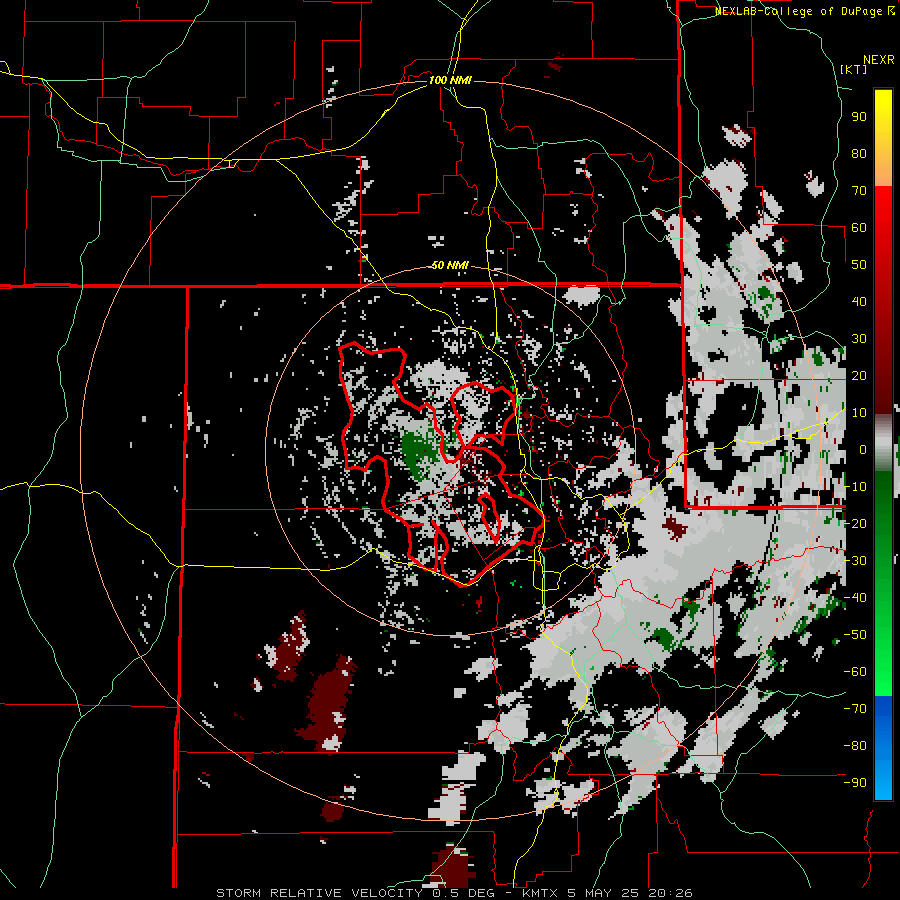
Task: Click the gray zero-velocity color bar segment
Action: coord(883,443)
